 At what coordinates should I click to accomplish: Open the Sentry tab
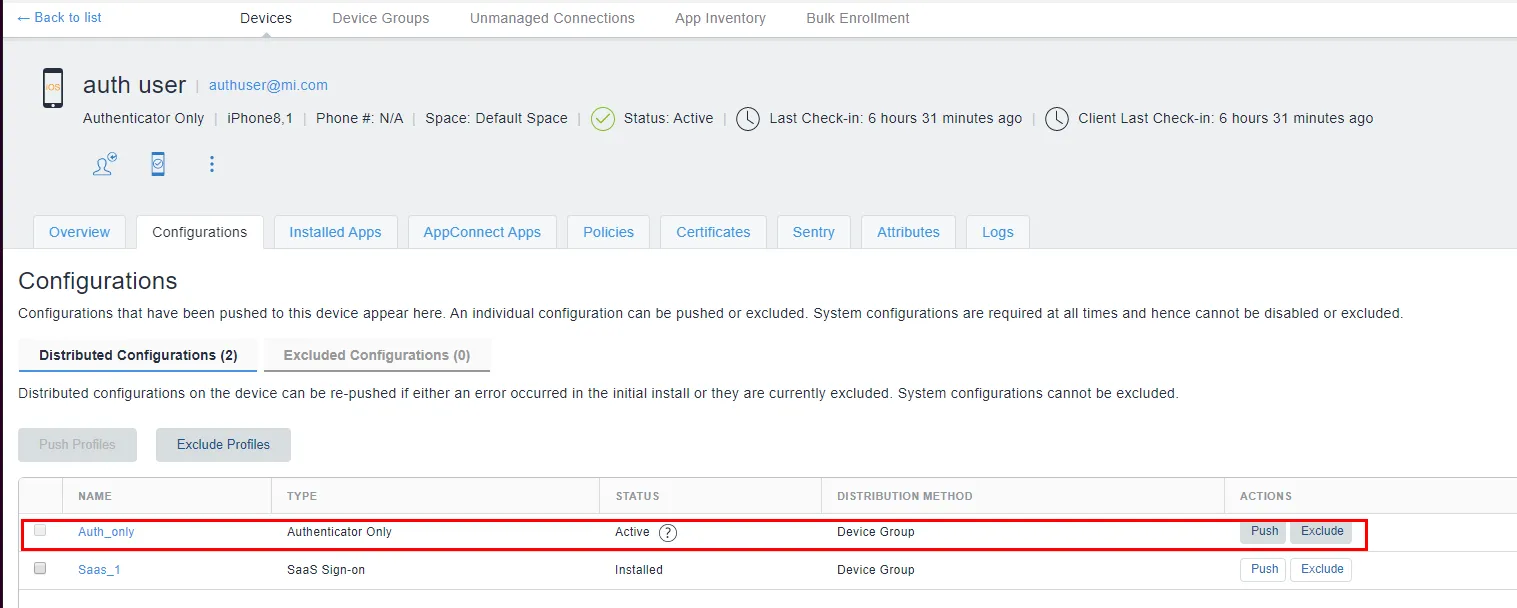point(814,232)
